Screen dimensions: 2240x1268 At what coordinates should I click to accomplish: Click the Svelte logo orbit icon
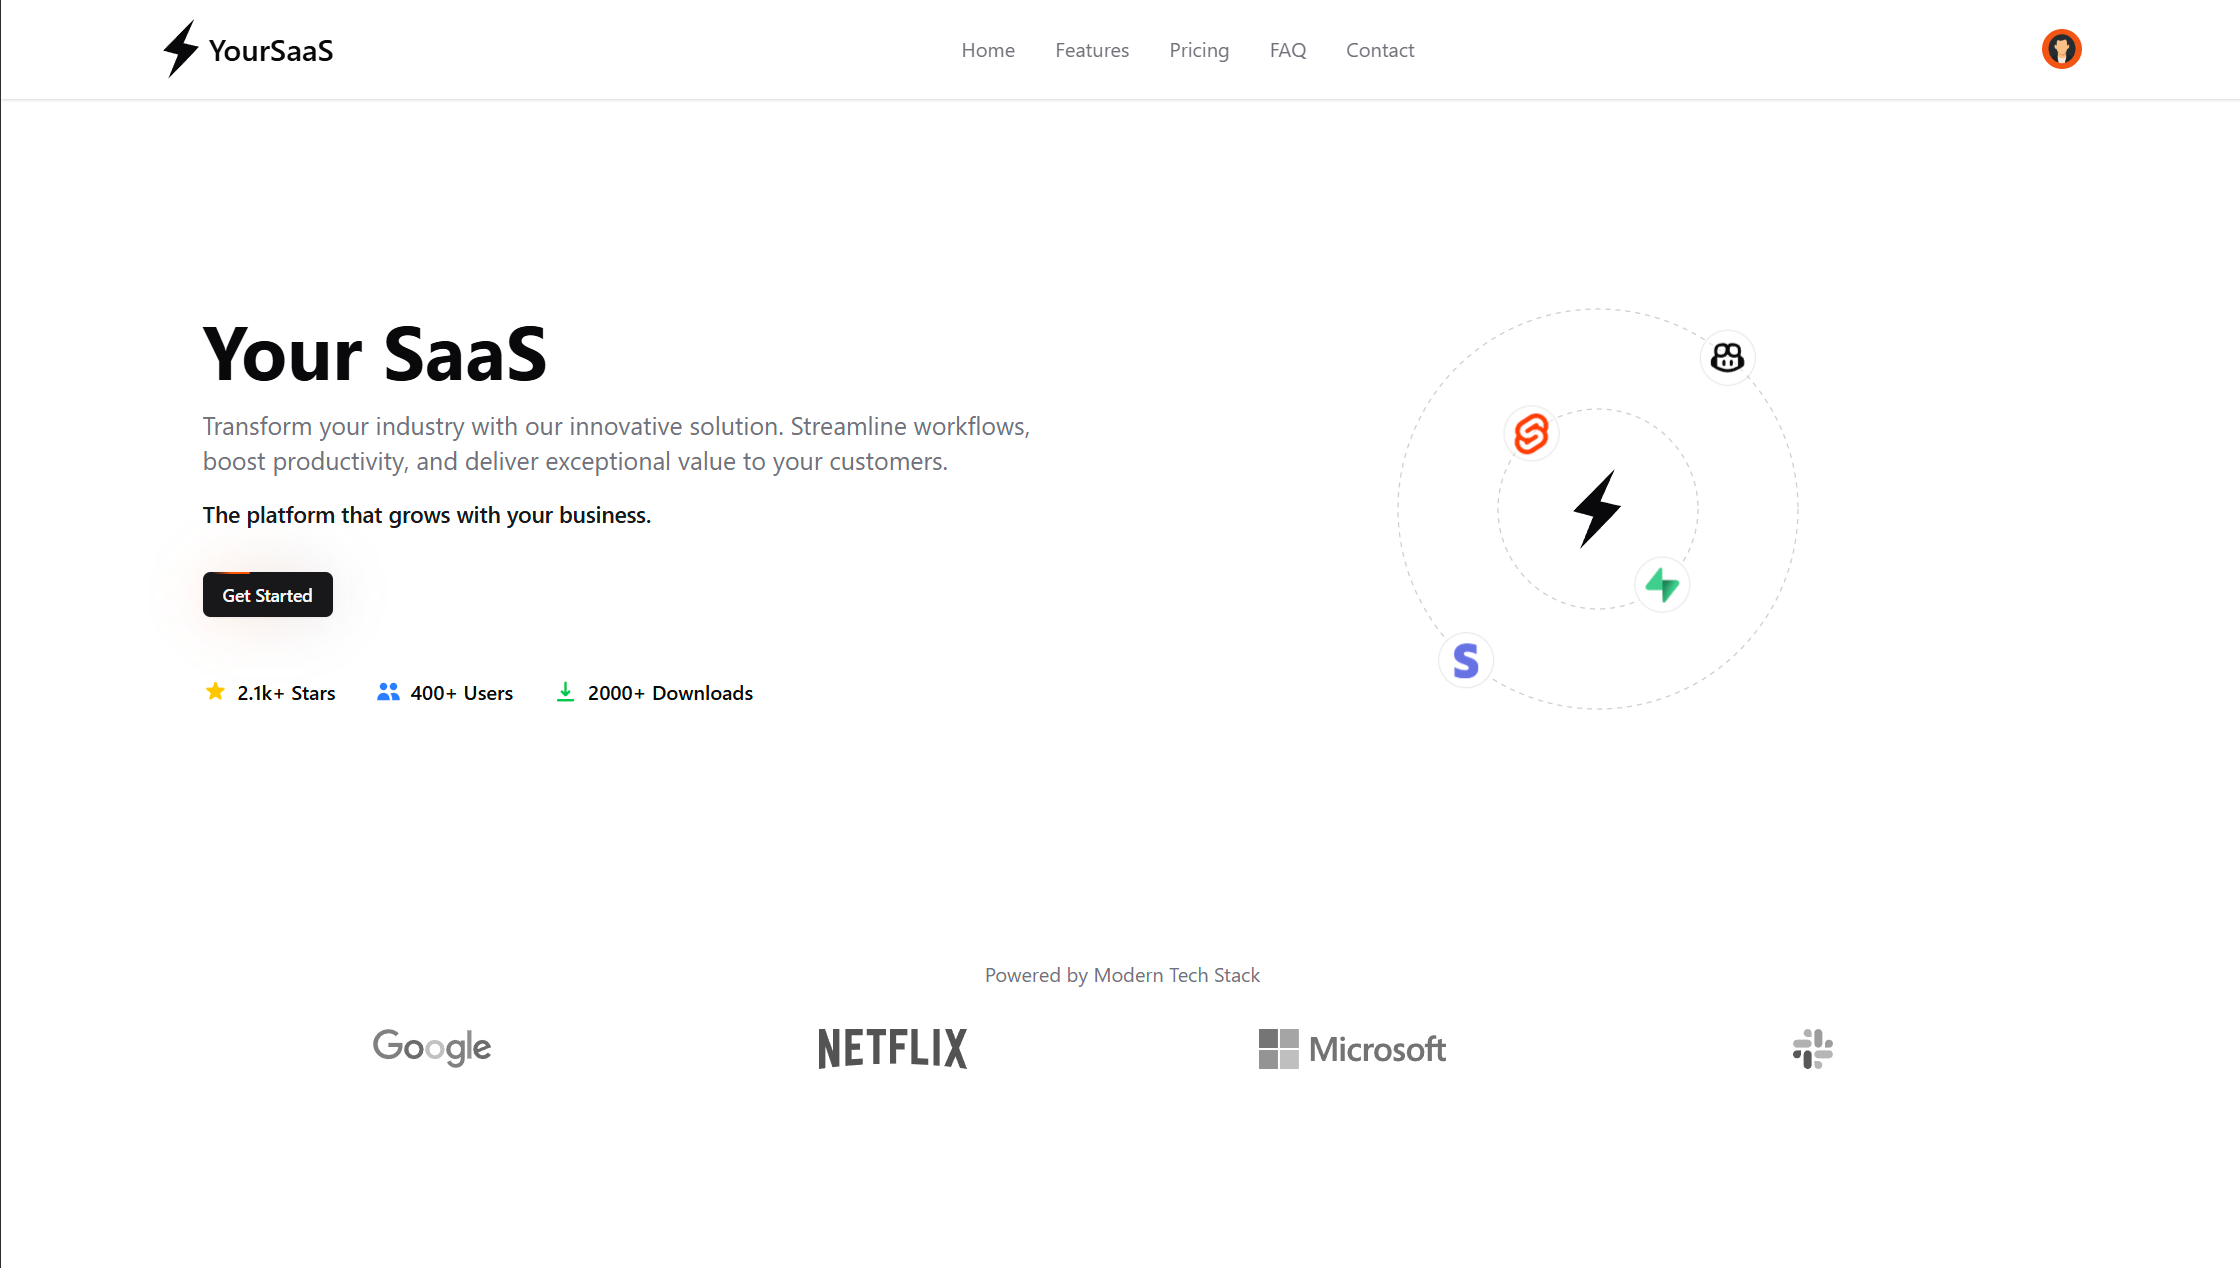[x=1531, y=434]
